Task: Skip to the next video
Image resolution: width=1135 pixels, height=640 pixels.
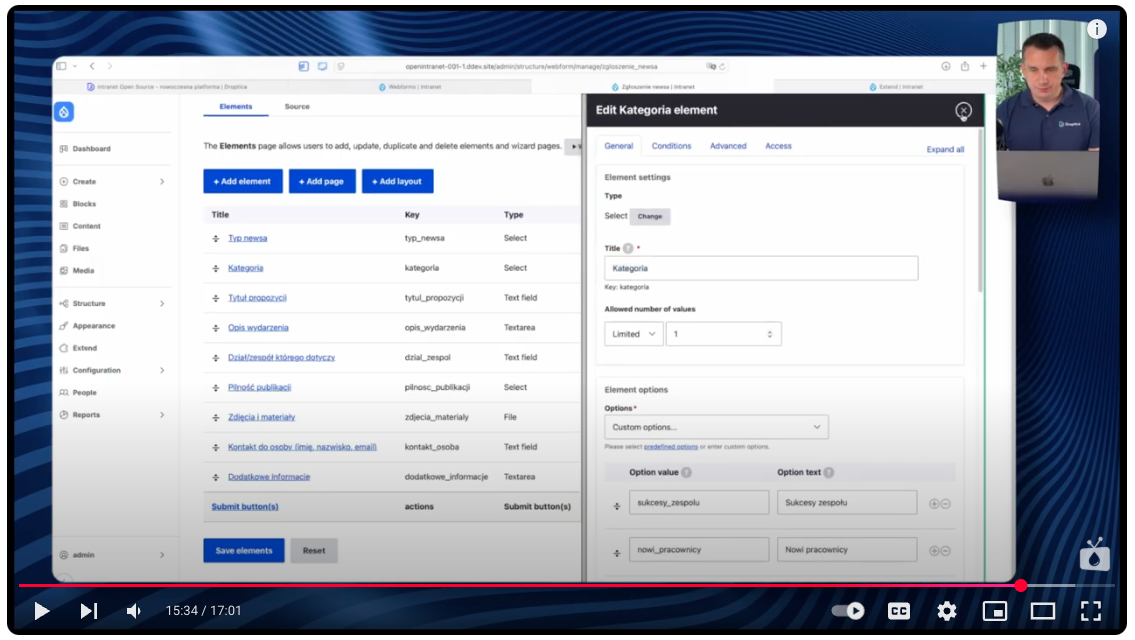Action: click(x=88, y=611)
